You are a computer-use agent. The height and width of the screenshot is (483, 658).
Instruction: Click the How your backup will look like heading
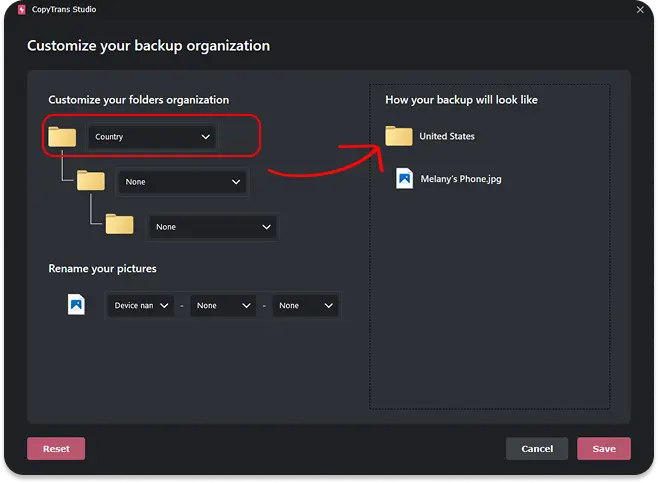coord(461,100)
